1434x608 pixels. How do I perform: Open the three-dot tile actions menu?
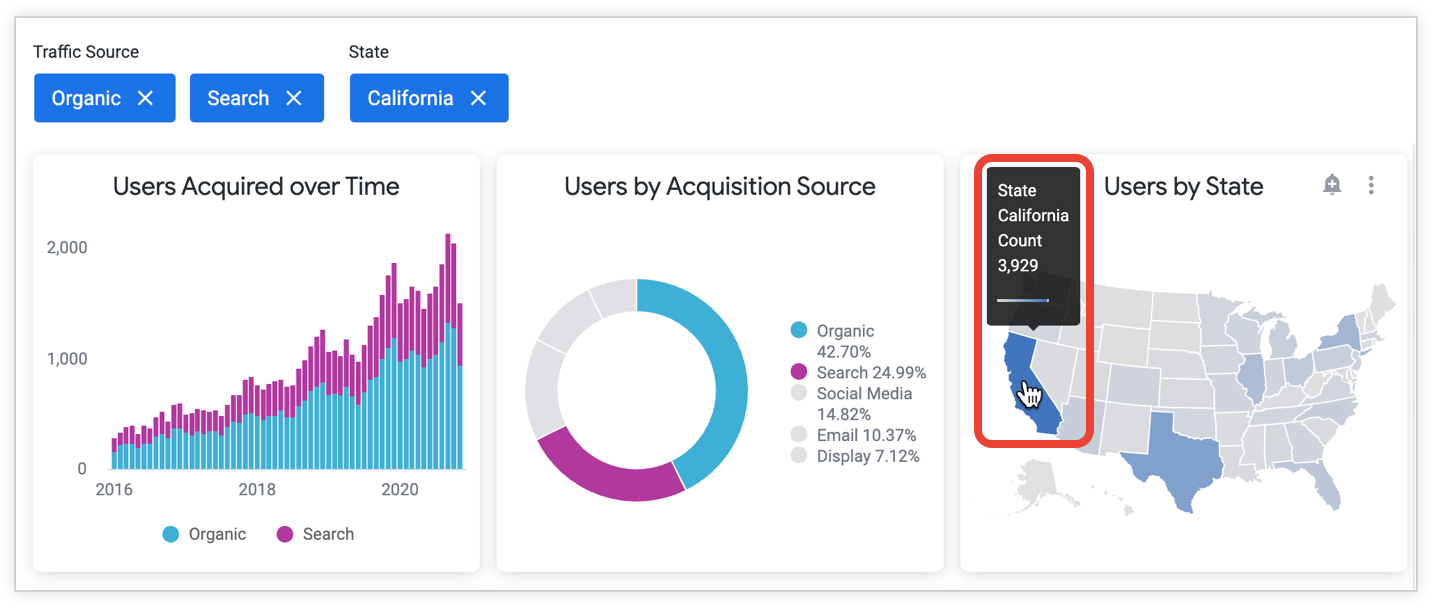(x=1371, y=185)
